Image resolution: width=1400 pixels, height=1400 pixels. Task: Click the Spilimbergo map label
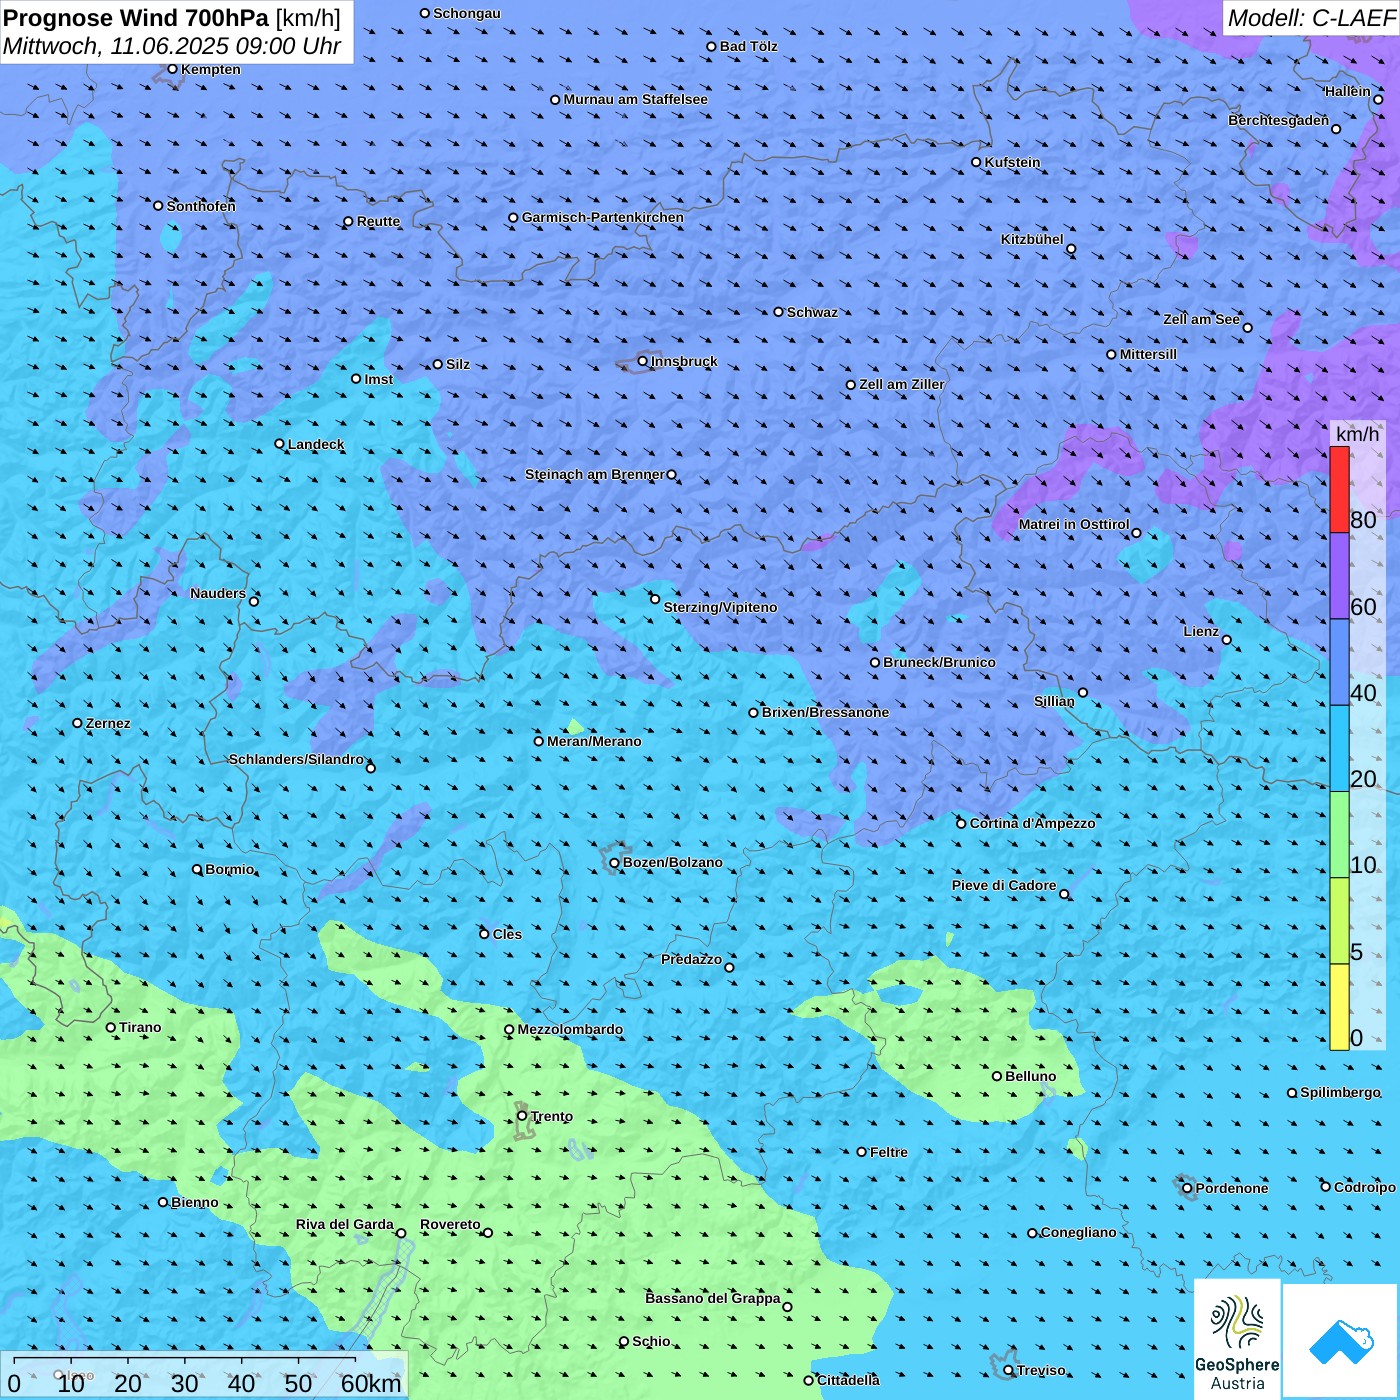click(x=1340, y=1092)
